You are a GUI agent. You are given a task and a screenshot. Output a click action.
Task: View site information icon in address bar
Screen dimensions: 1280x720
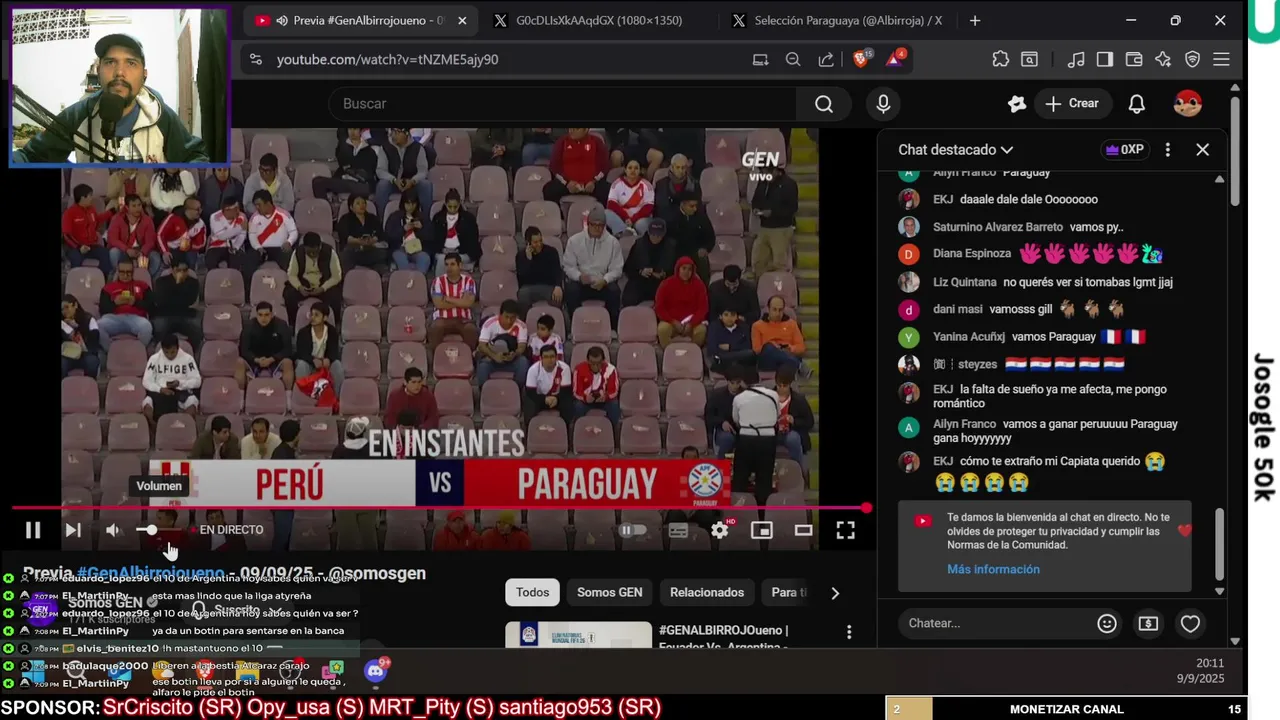tap(256, 60)
